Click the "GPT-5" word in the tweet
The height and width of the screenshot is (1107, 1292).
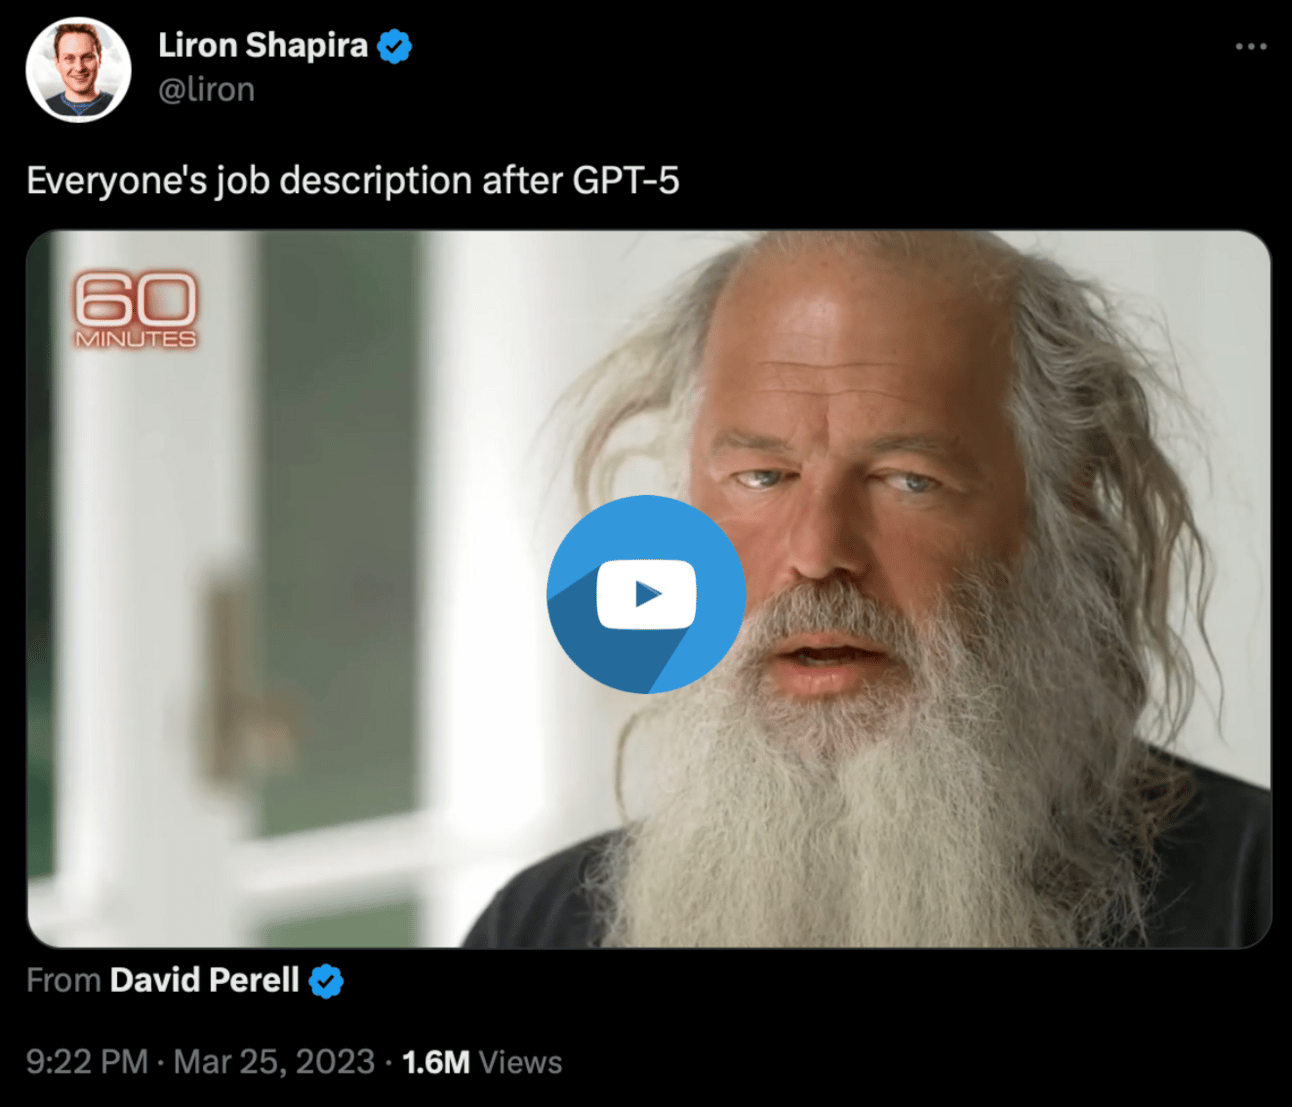pos(626,181)
